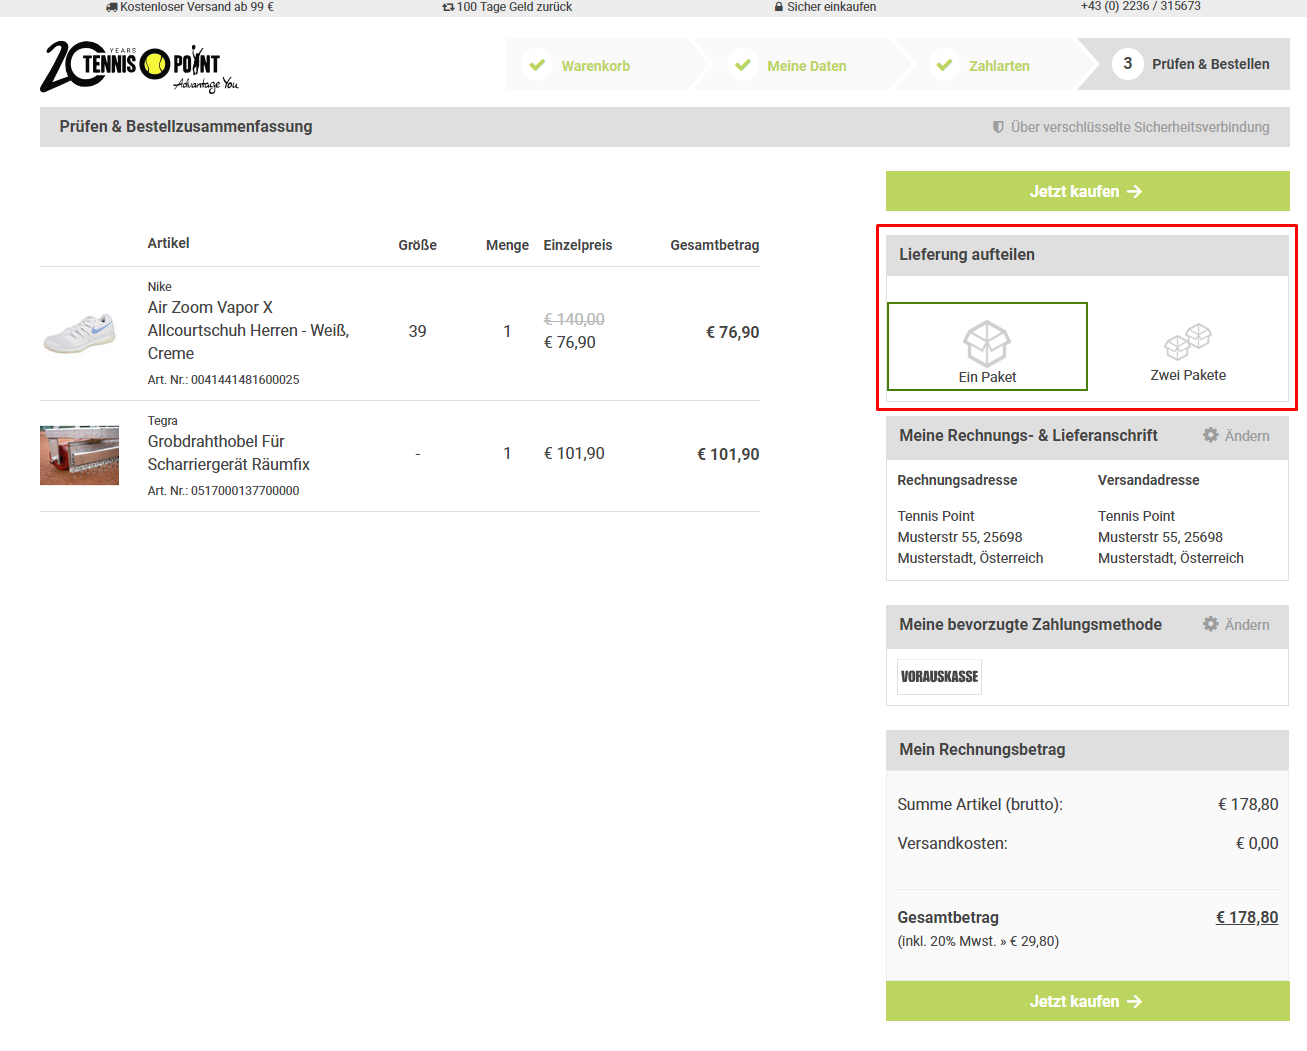Screen dimensions: 1307x1051
Task: Click the Nike shoe product thumbnail
Action: [x=80, y=333]
